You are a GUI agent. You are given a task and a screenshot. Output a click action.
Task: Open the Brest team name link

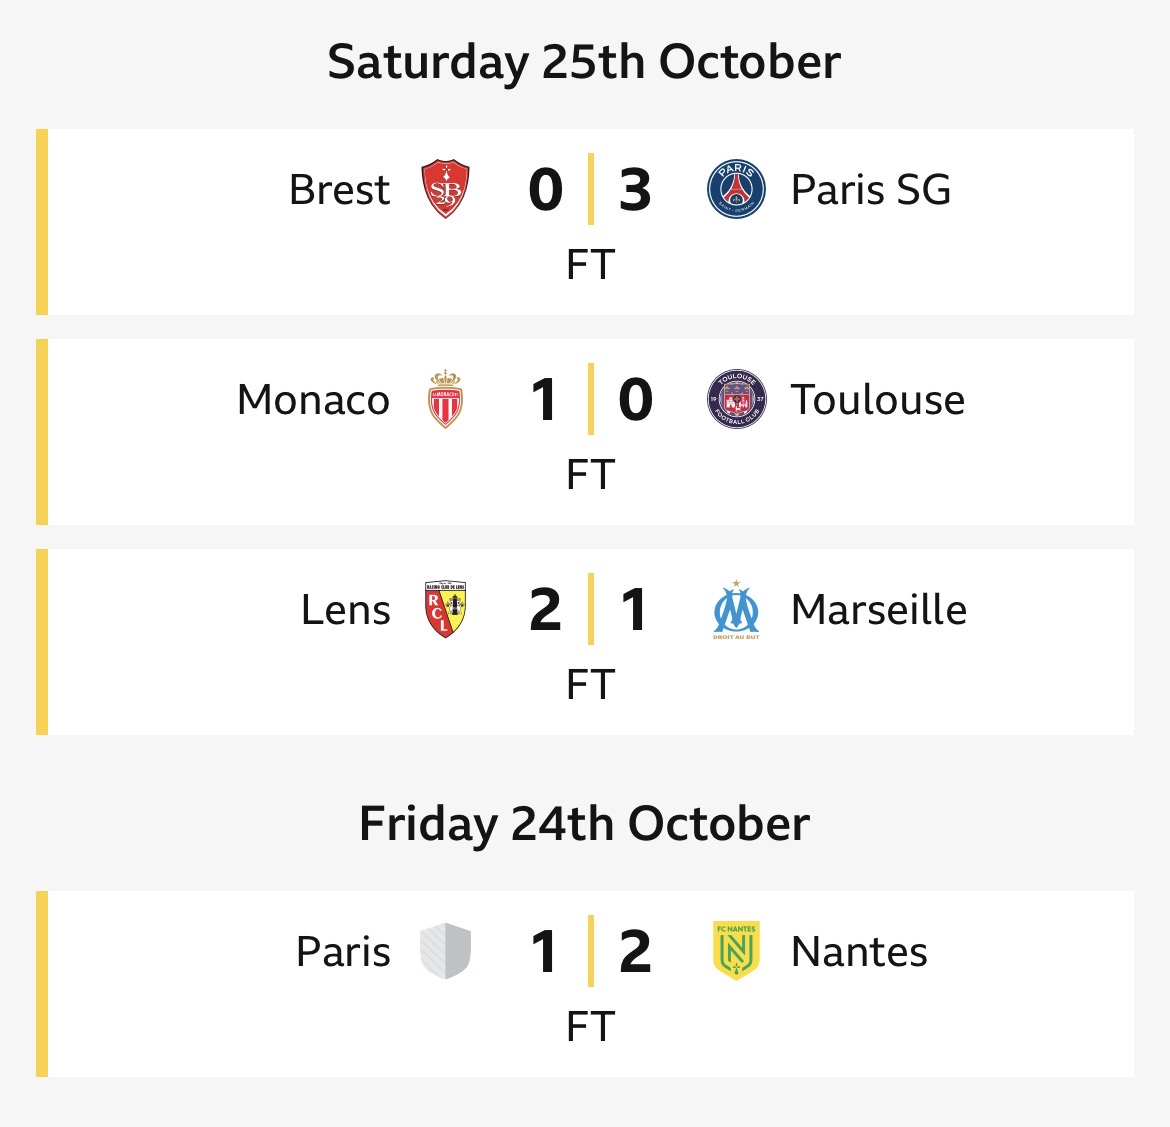pyautogui.click(x=339, y=189)
